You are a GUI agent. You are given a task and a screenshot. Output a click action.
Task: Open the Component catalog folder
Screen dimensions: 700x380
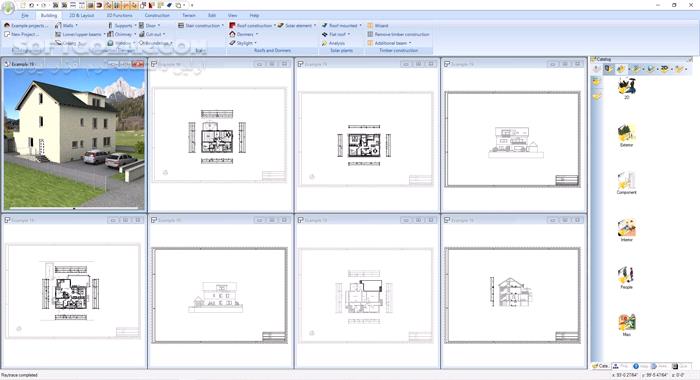click(627, 183)
